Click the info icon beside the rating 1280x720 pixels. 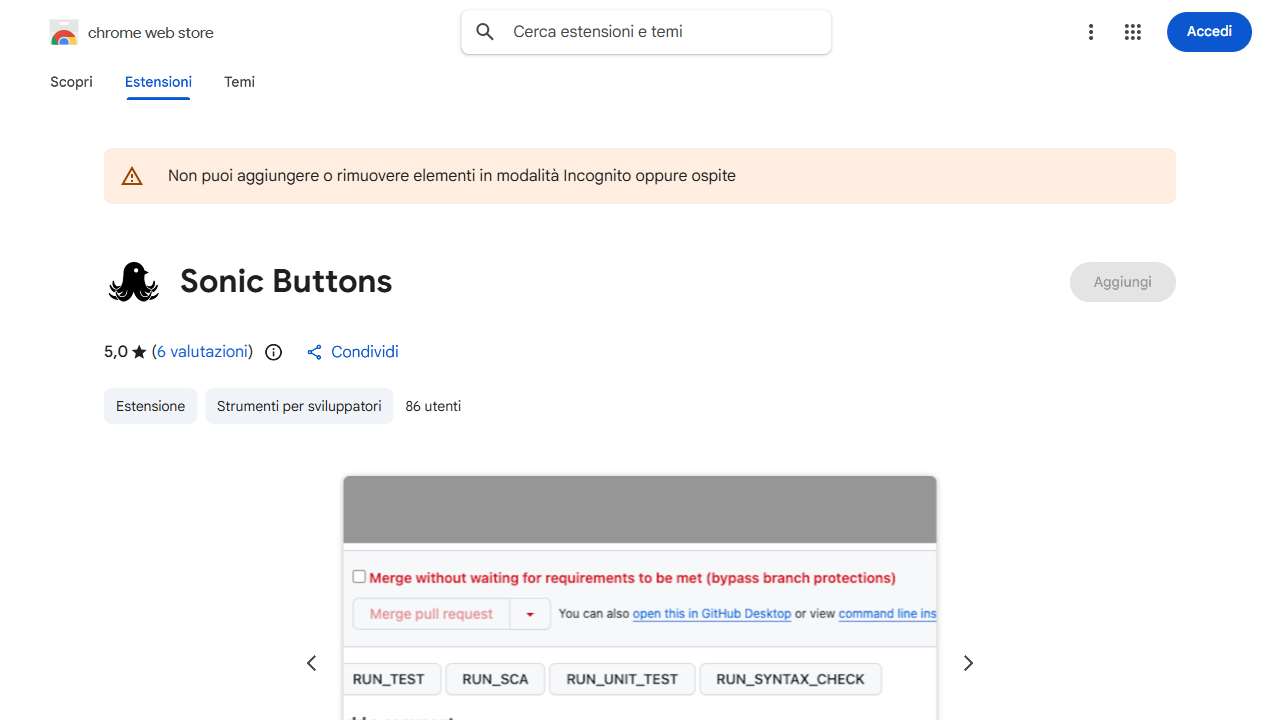pyautogui.click(x=273, y=352)
